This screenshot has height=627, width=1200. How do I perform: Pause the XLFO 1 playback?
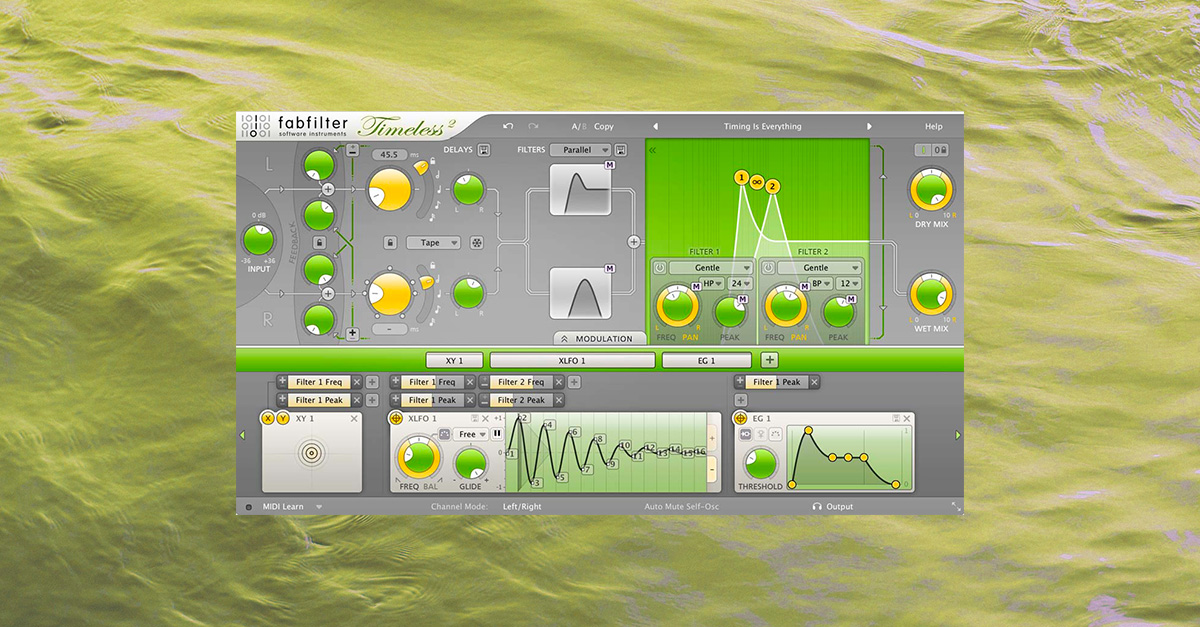coord(497,434)
